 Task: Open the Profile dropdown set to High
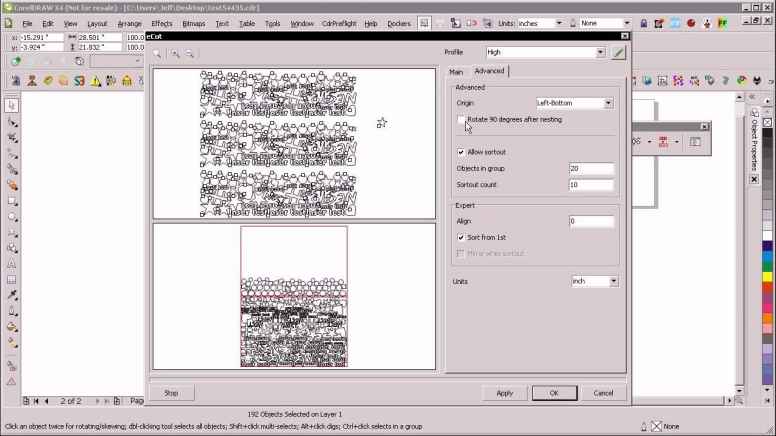(544, 52)
